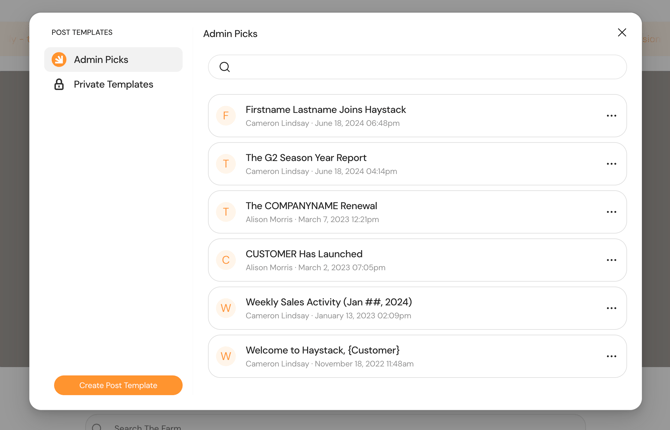Open options menu for Firstname Lastname Joins Haystack
The image size is (670, 430).
click(611, 116)
